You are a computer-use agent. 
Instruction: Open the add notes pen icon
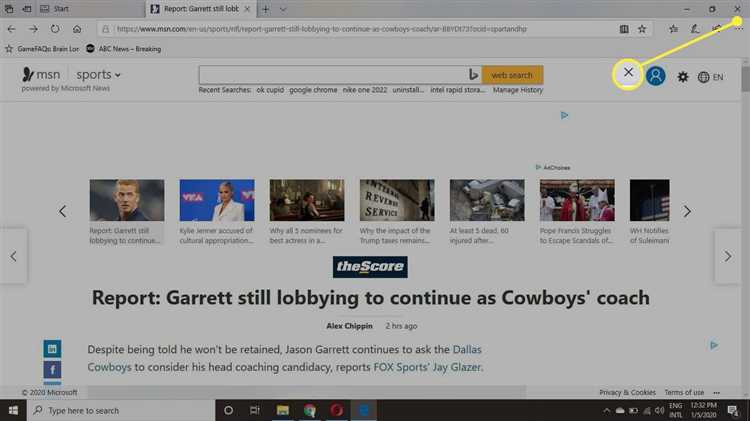(695, 29)
